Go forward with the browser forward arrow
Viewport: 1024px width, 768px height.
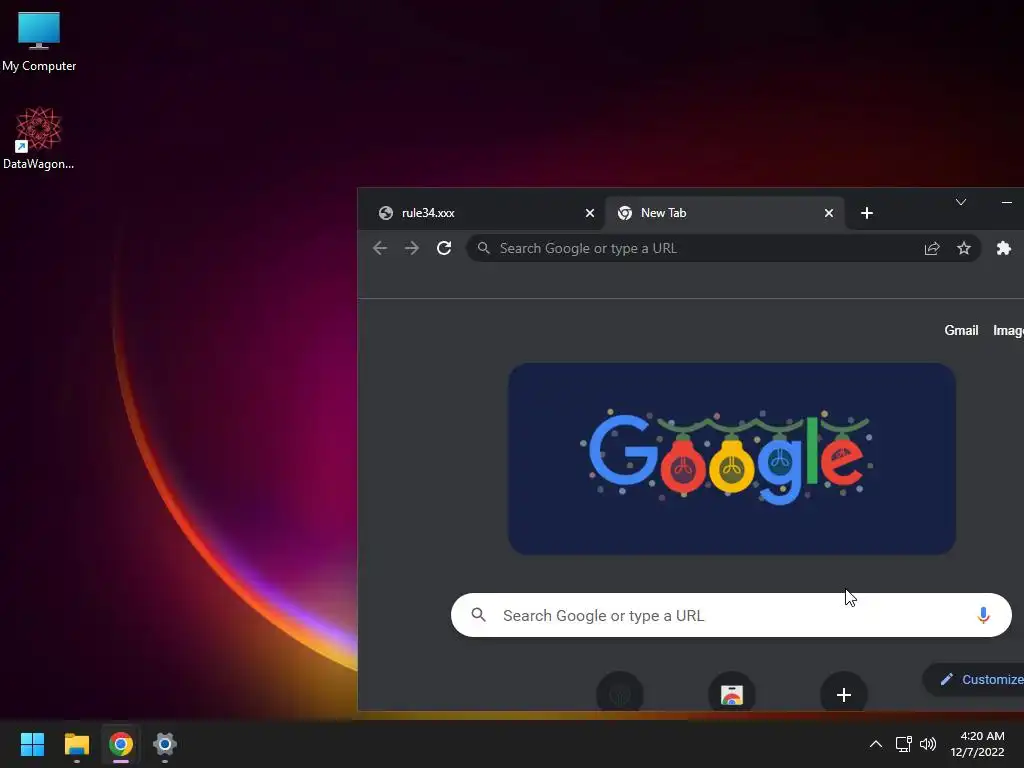pos(411,248)
